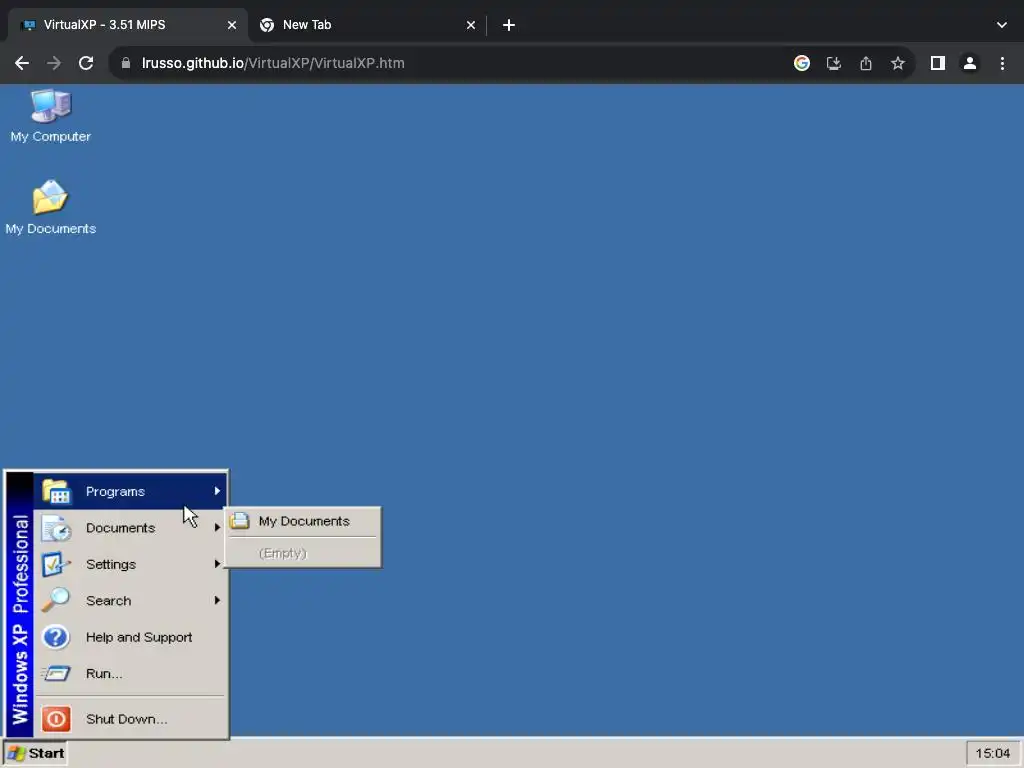
Task: Open Chrome side panel icon
Action: pos(938,63)
